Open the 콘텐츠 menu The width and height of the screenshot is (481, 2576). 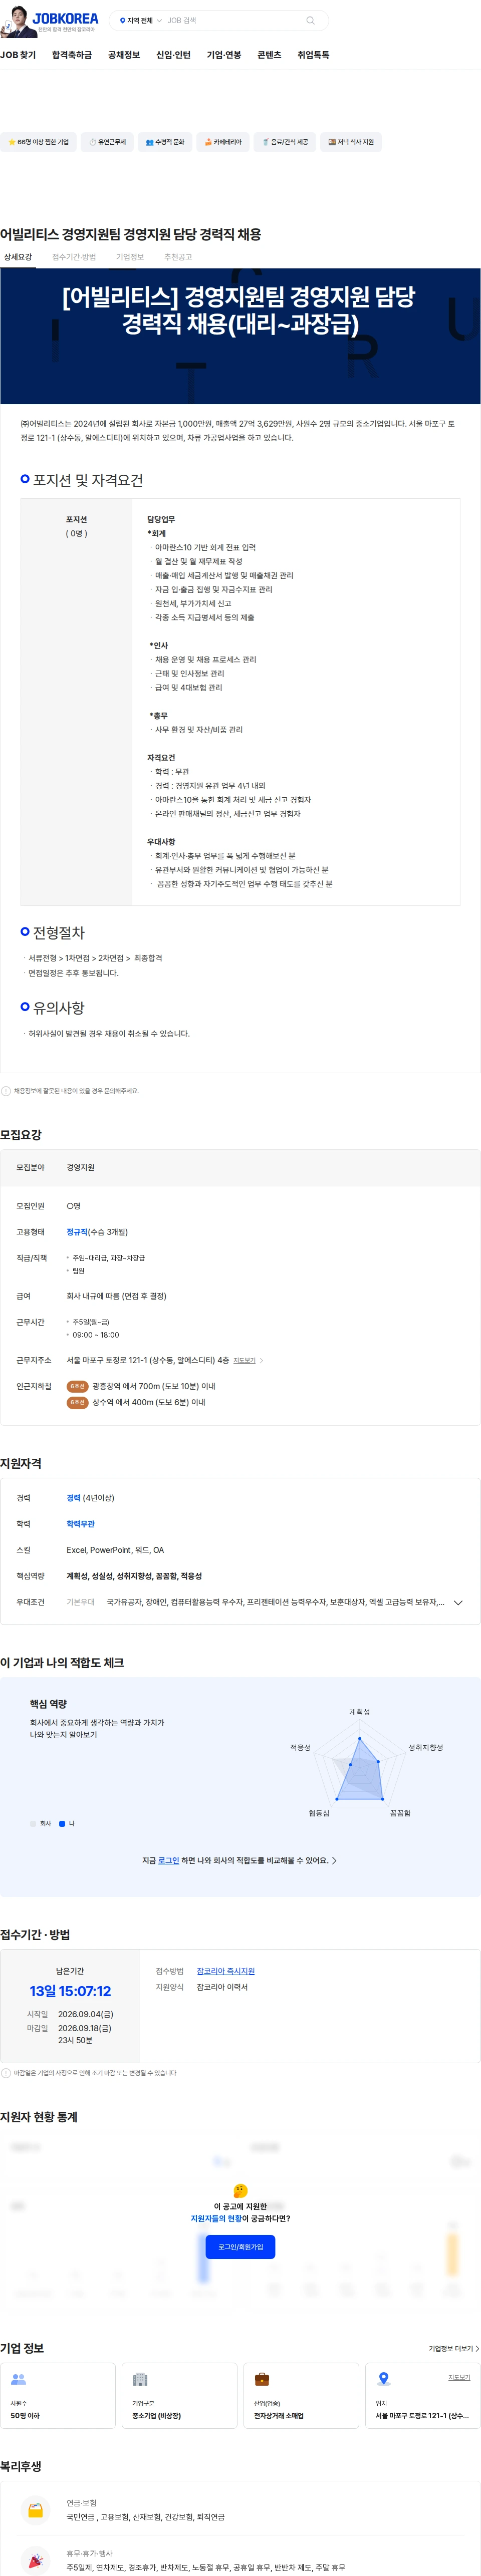[269, 55]
